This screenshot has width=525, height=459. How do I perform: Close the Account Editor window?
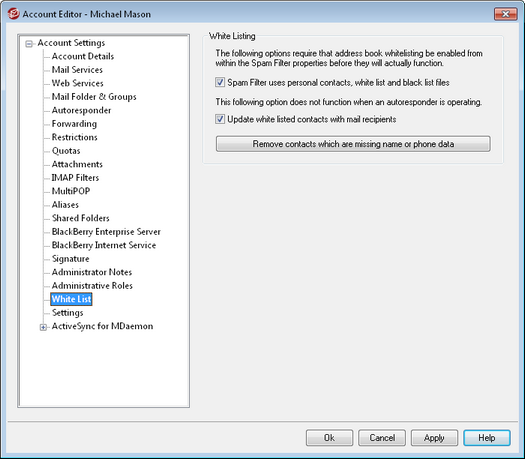[505, 14]
